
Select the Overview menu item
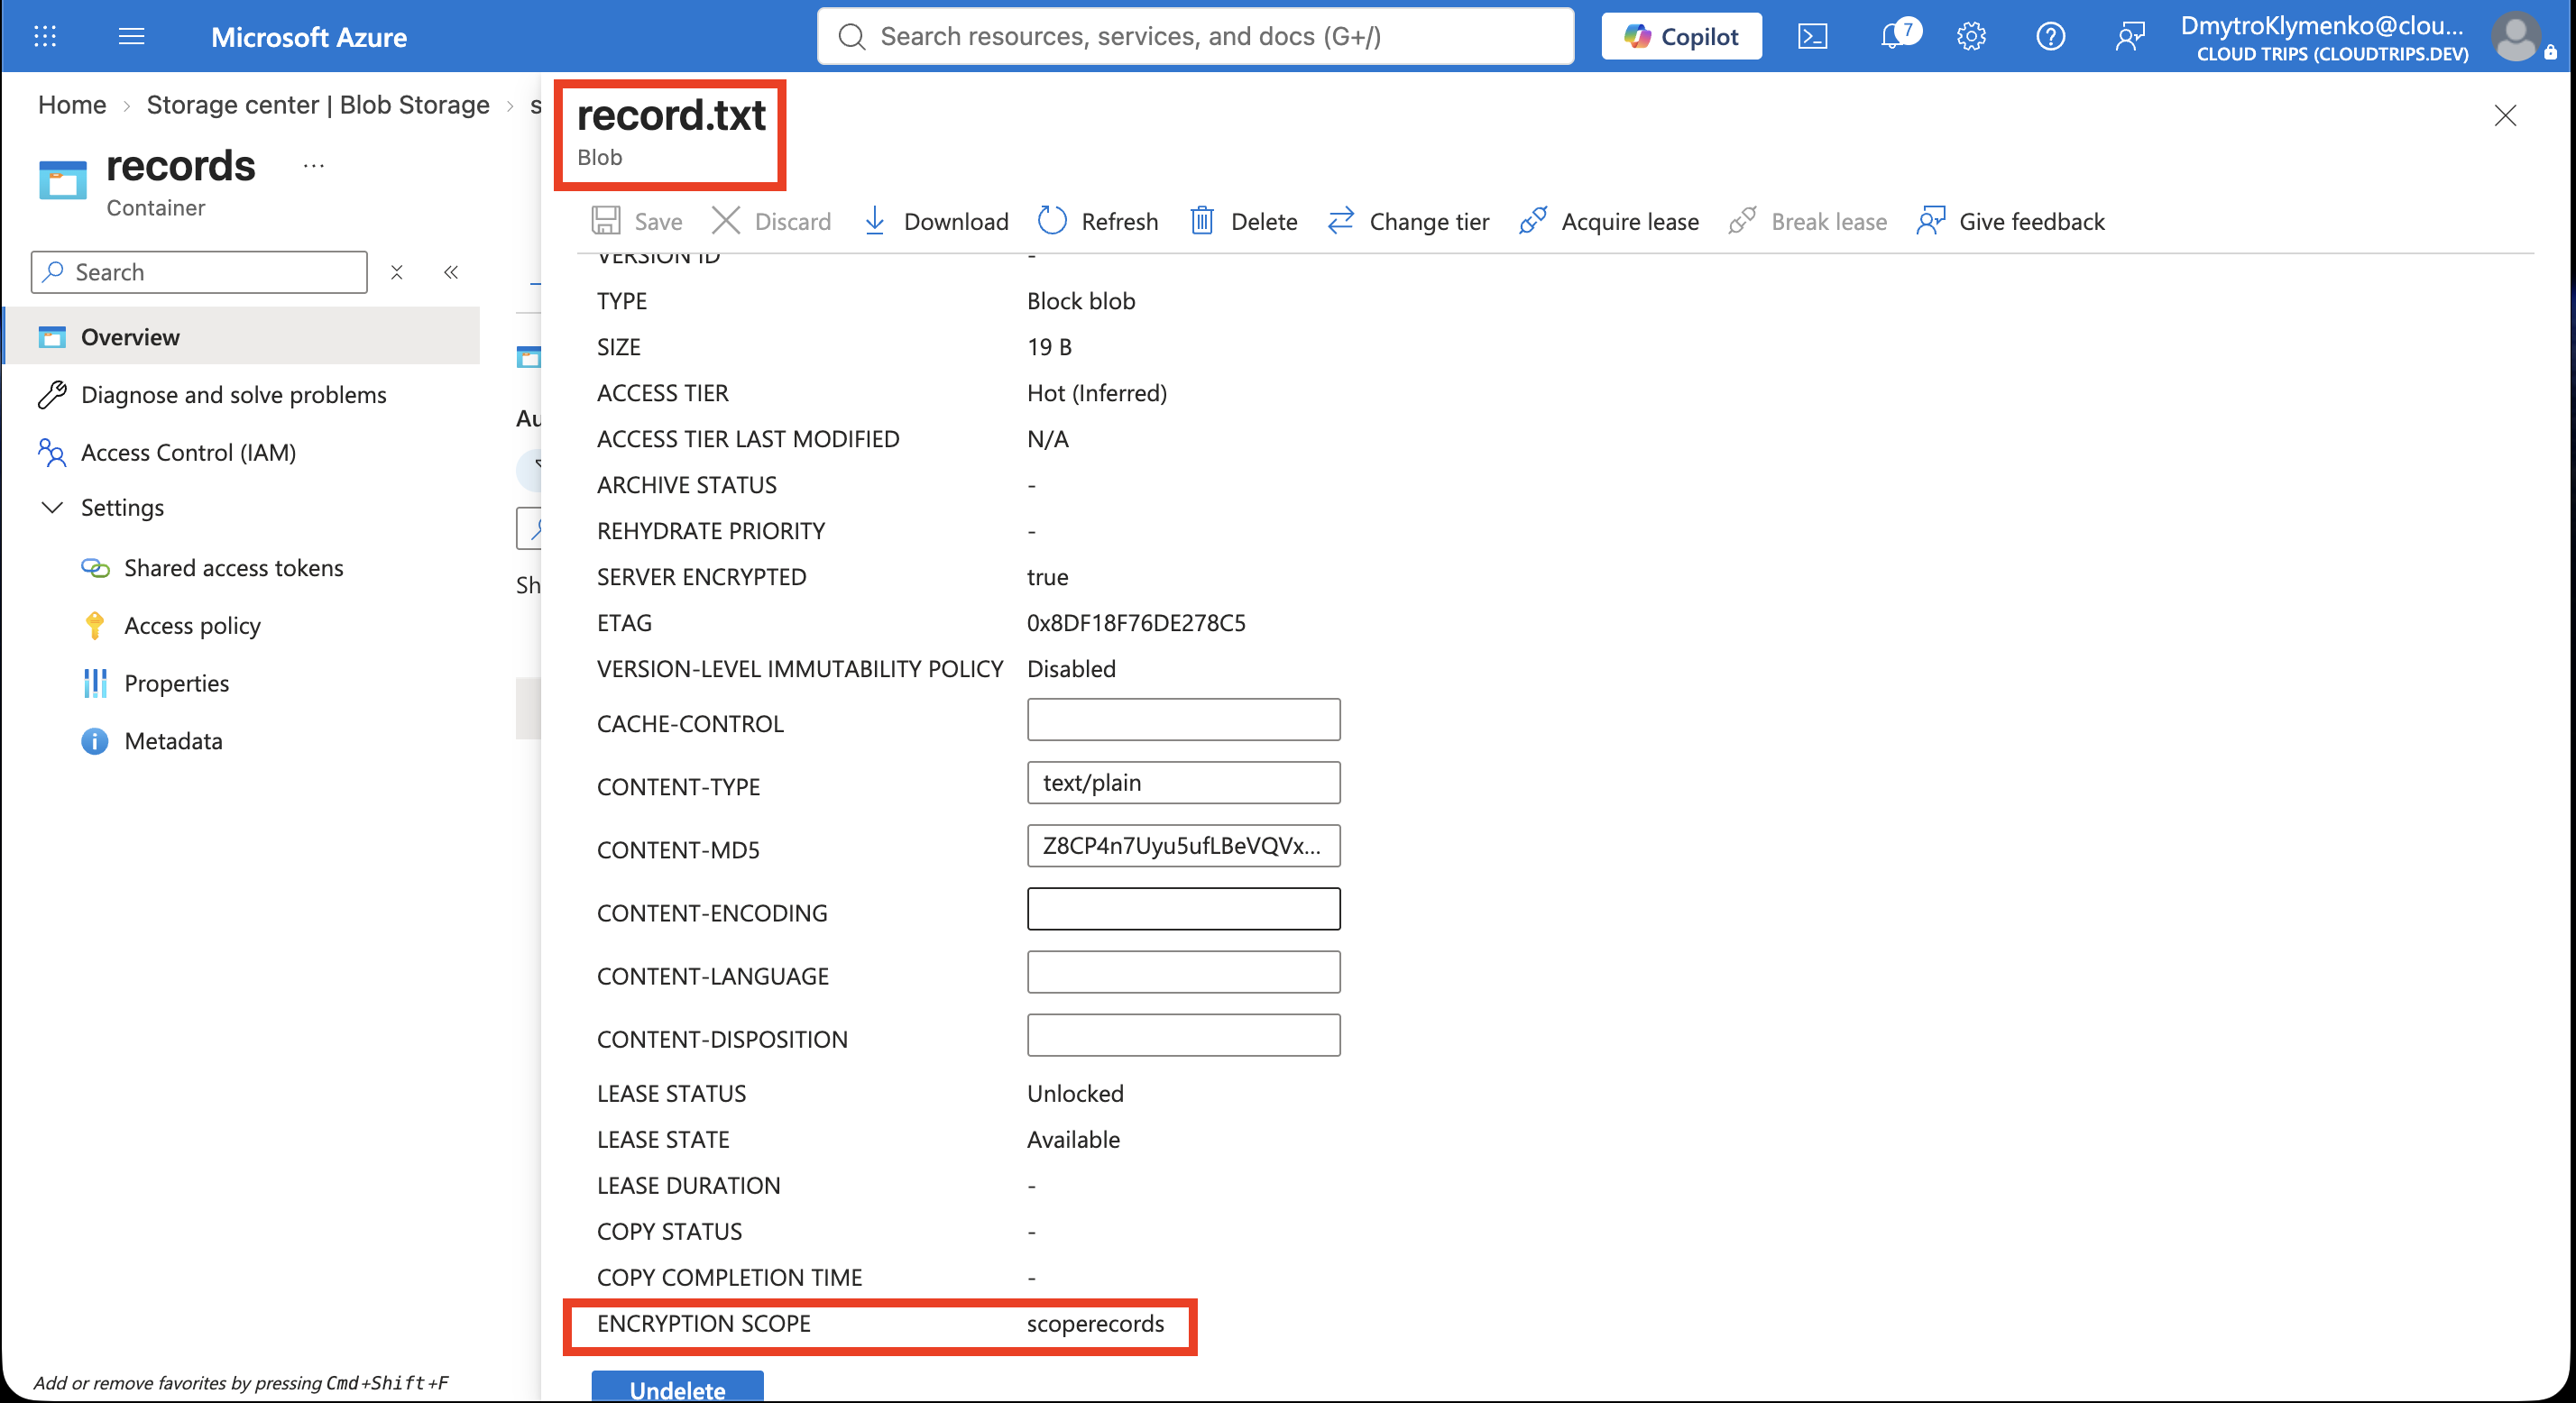[241, 337]
